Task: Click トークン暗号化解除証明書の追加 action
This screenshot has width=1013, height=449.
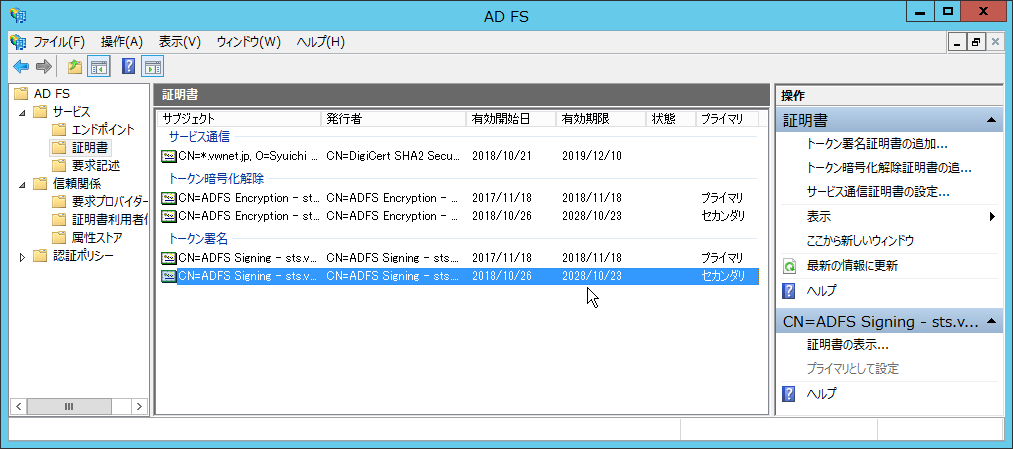Action: coord(889,168)
